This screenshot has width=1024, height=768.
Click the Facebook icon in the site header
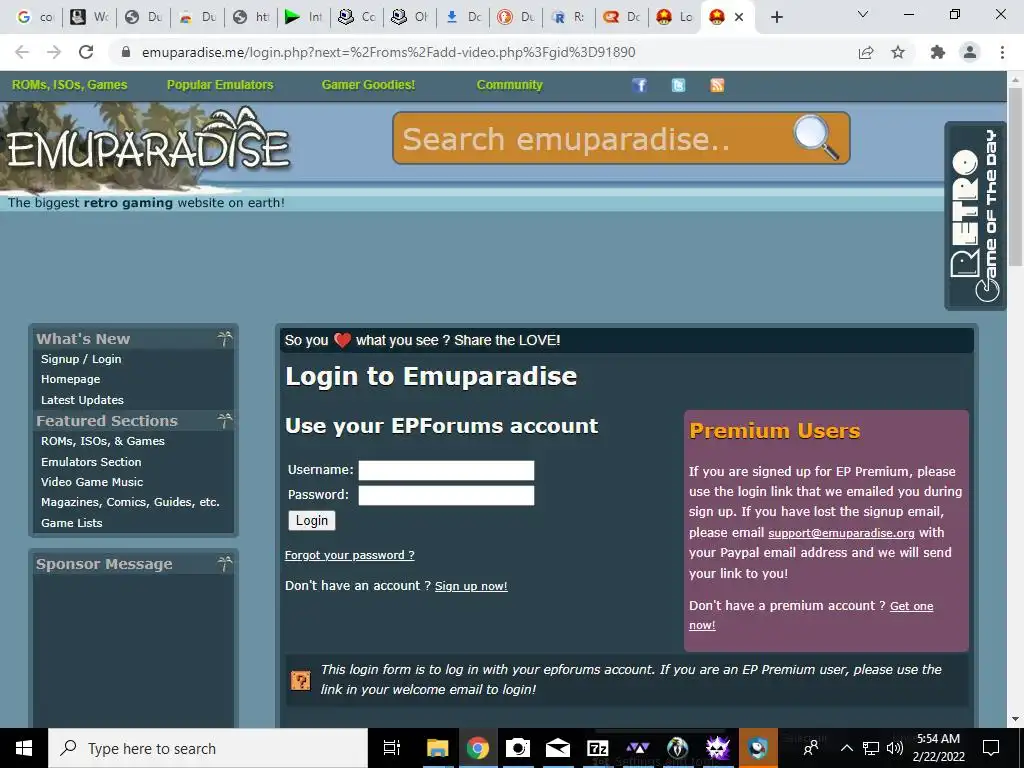point(639,85)
